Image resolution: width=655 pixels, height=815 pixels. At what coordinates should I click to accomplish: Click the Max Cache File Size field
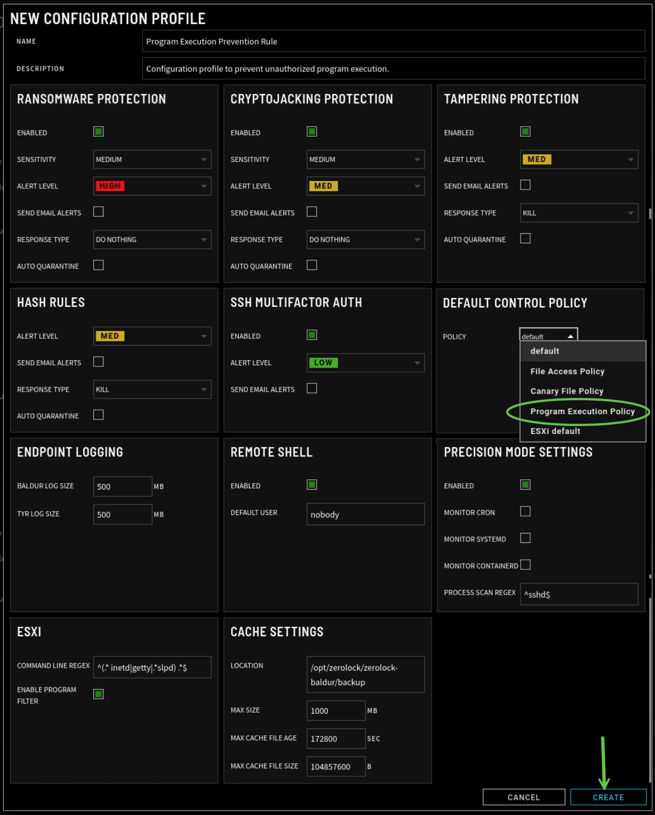336,766
